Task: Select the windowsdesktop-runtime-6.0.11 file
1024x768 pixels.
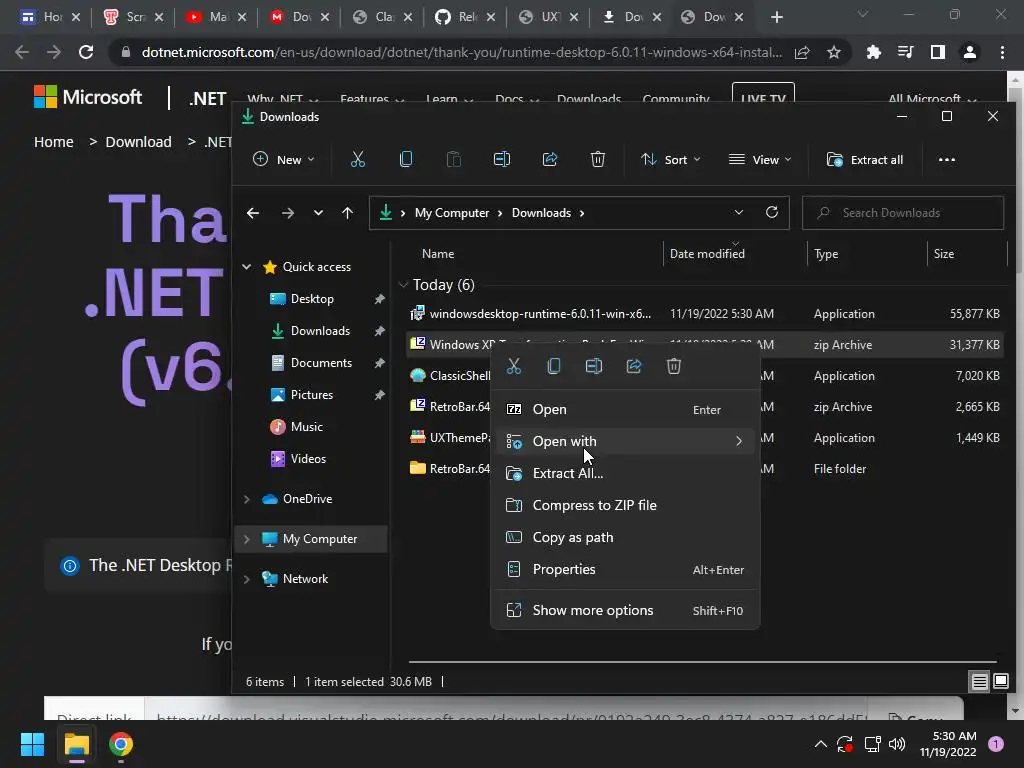Action: tap(705, 314)
